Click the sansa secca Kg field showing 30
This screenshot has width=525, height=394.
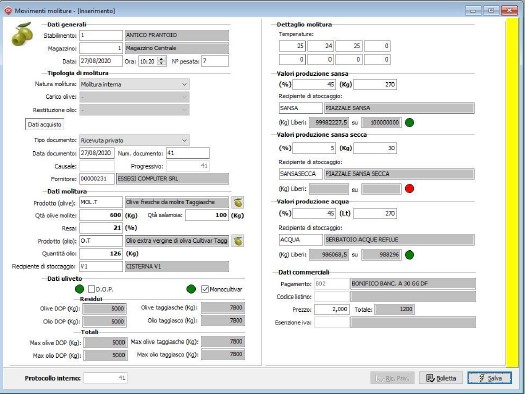[375, 148]
